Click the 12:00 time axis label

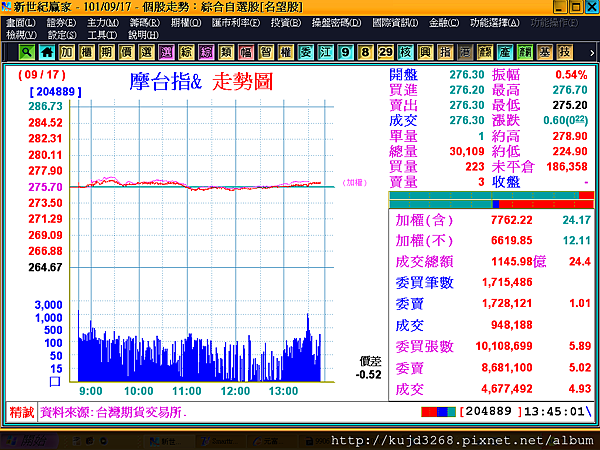coord(235,391)
